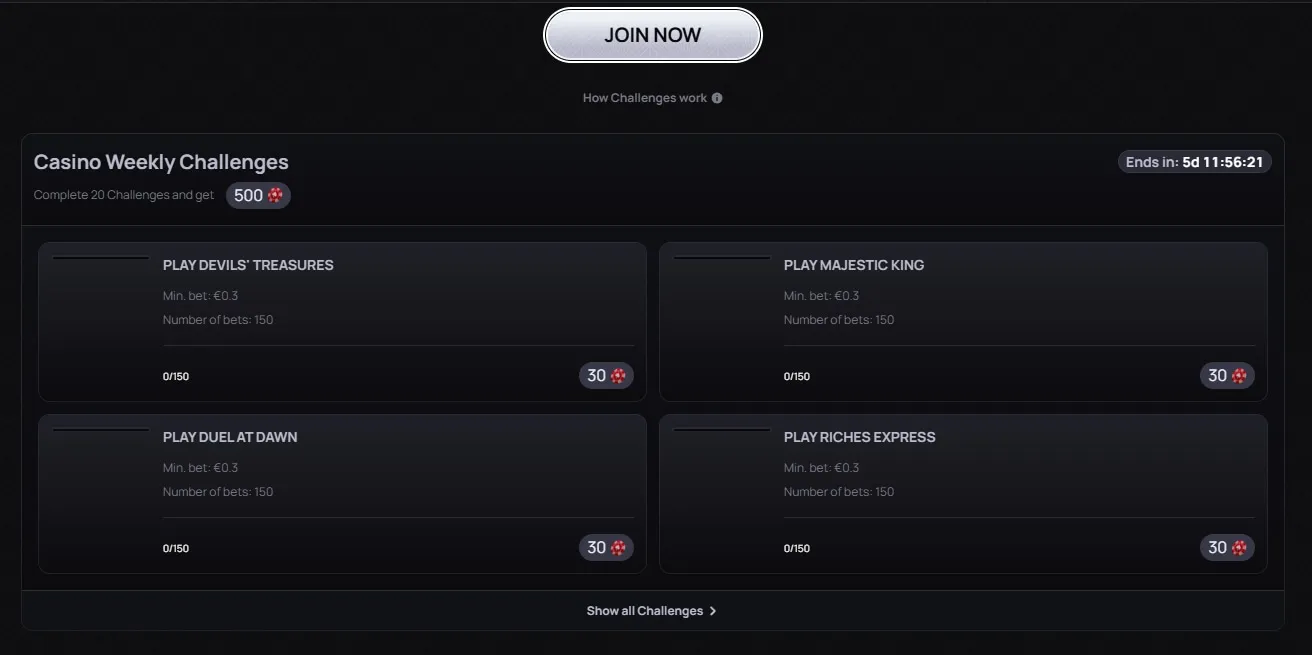This screenshot has width=1312, height=655.
Task: Click the 30 chip badge for Devils' Treasures
Action: (606, 375)
